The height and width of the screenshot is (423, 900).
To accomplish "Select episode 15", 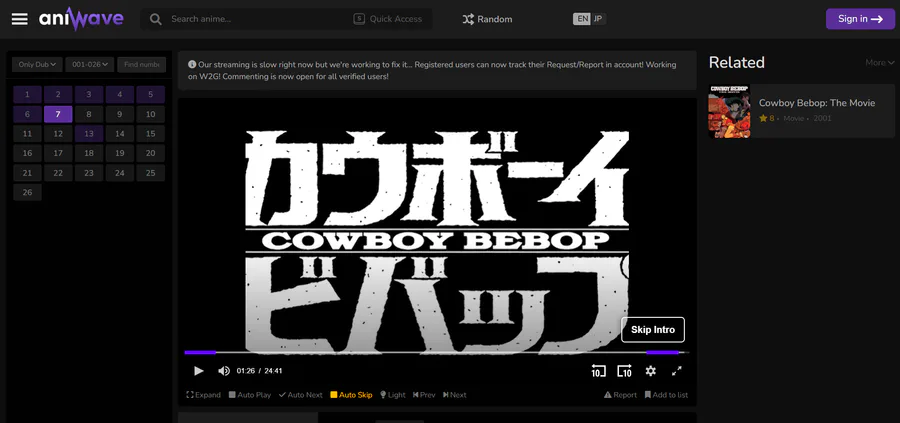I will 150,134.
